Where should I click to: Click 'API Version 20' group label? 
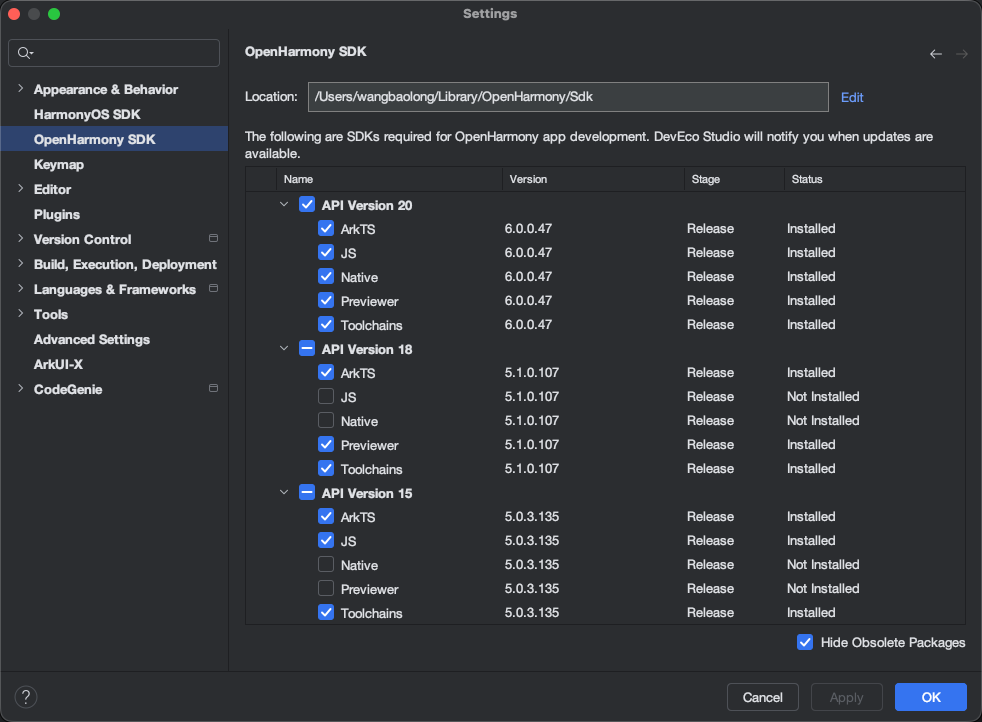pyautogui.click(x=367, y=205)
